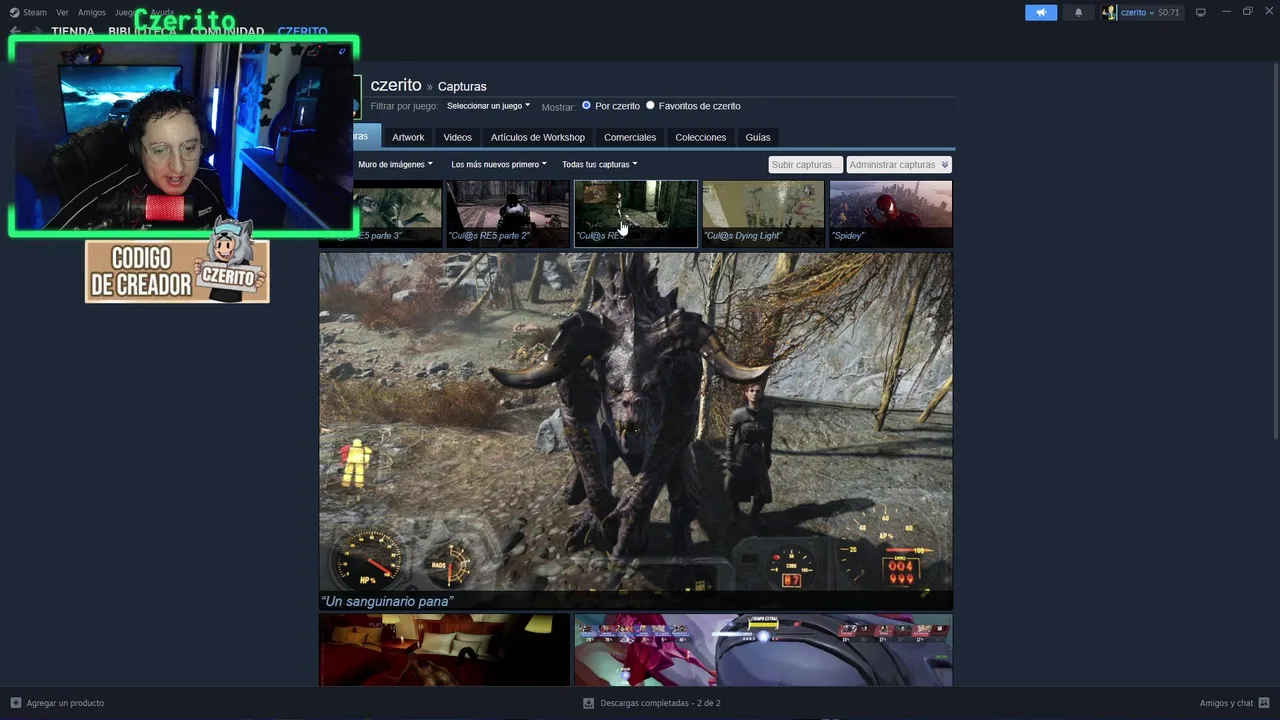Open the Steam announcements megaphone button
The image size is (1280, 720).
pos(1040,12)
